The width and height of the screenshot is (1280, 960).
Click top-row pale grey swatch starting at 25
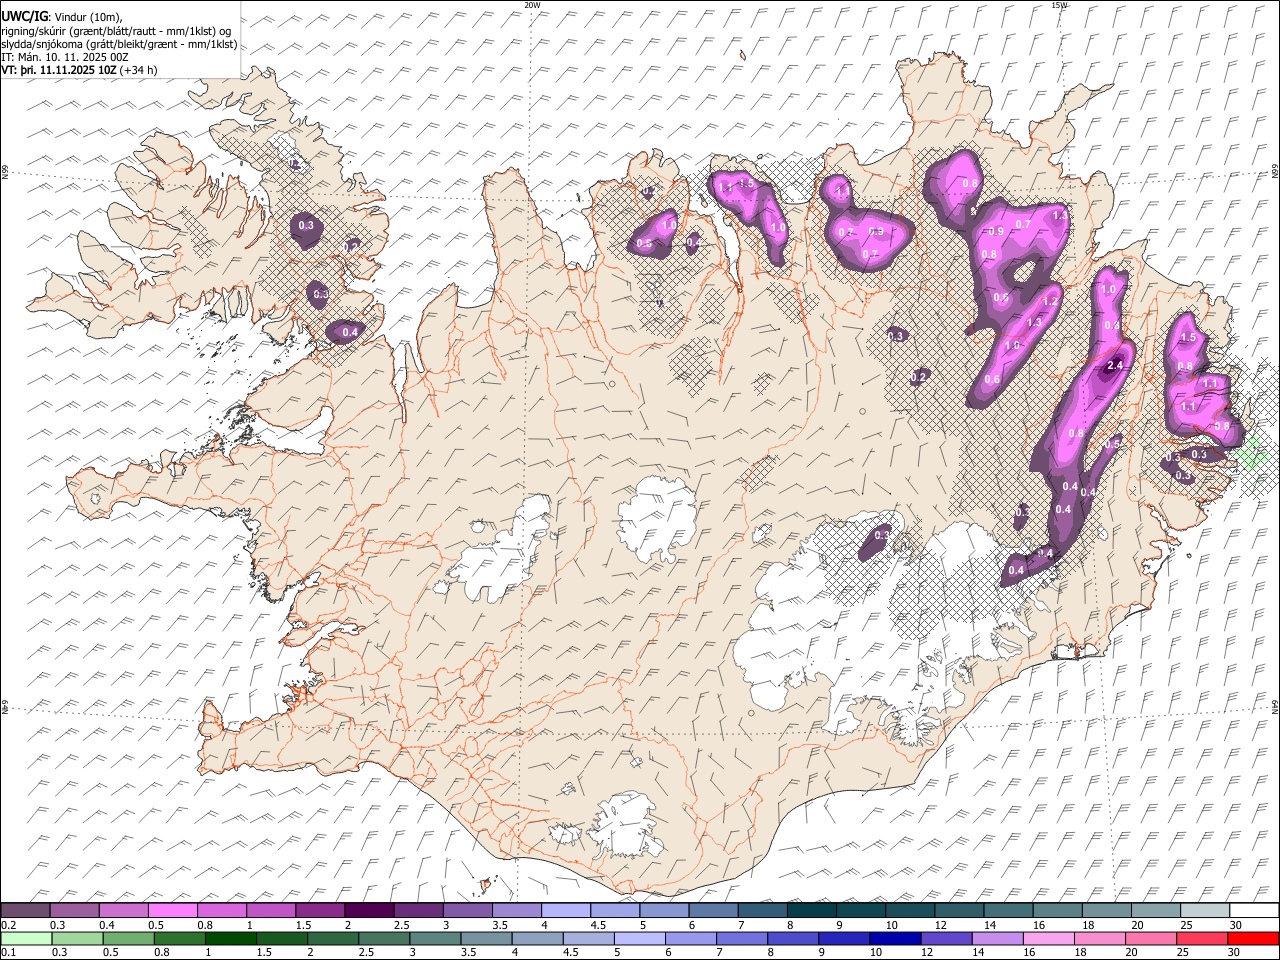coord(1205,910)
